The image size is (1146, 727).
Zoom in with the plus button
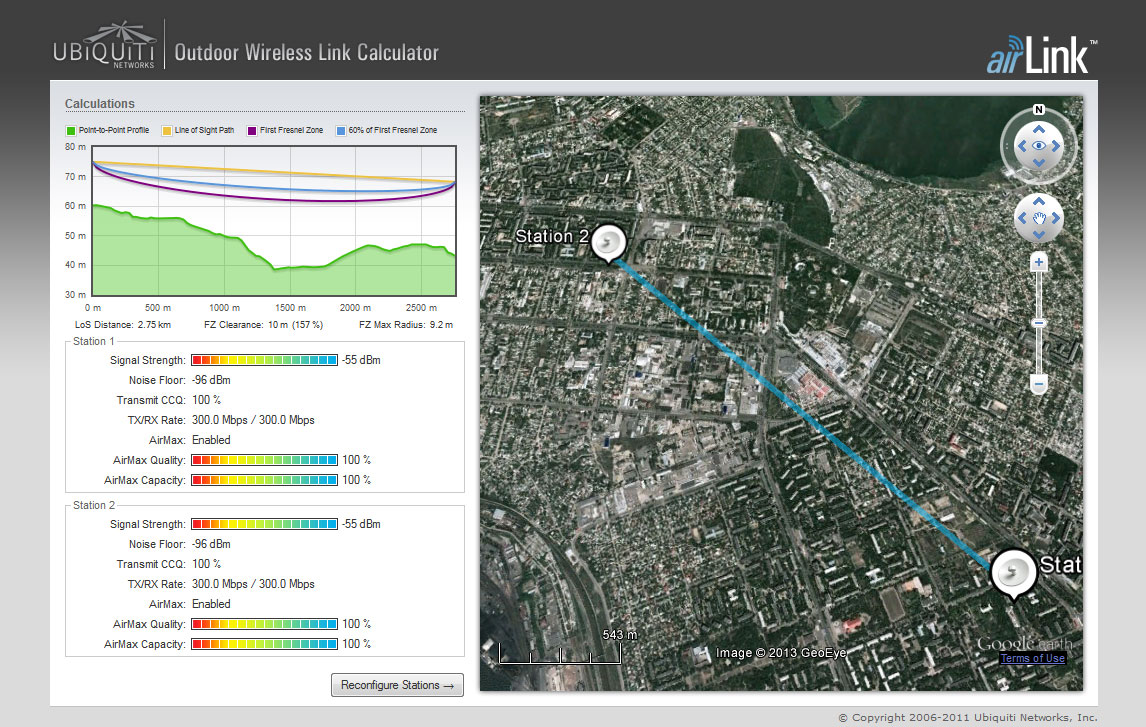pyautogui.click(x=1039, y=263)
